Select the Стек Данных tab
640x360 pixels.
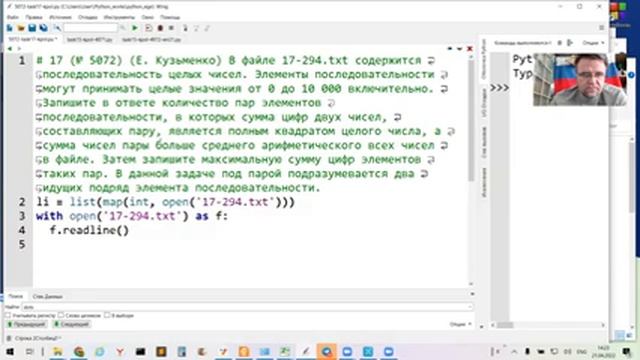(47, 296)
